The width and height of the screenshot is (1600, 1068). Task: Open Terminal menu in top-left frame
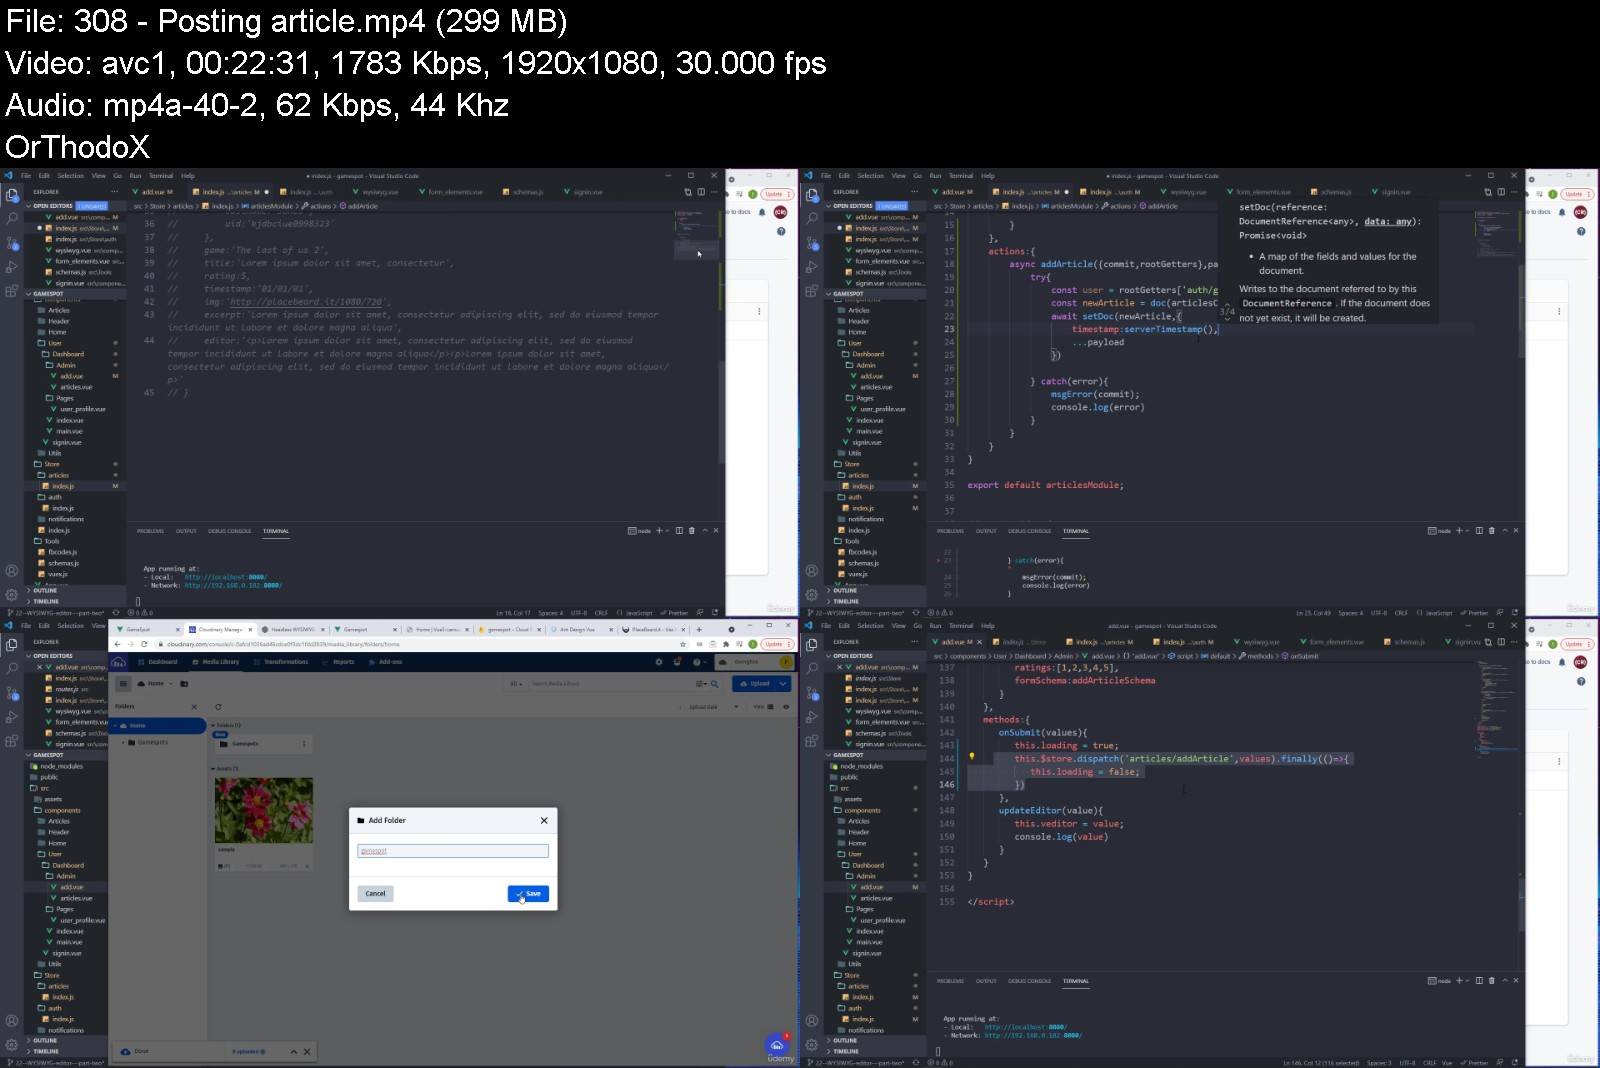[160, 176]
